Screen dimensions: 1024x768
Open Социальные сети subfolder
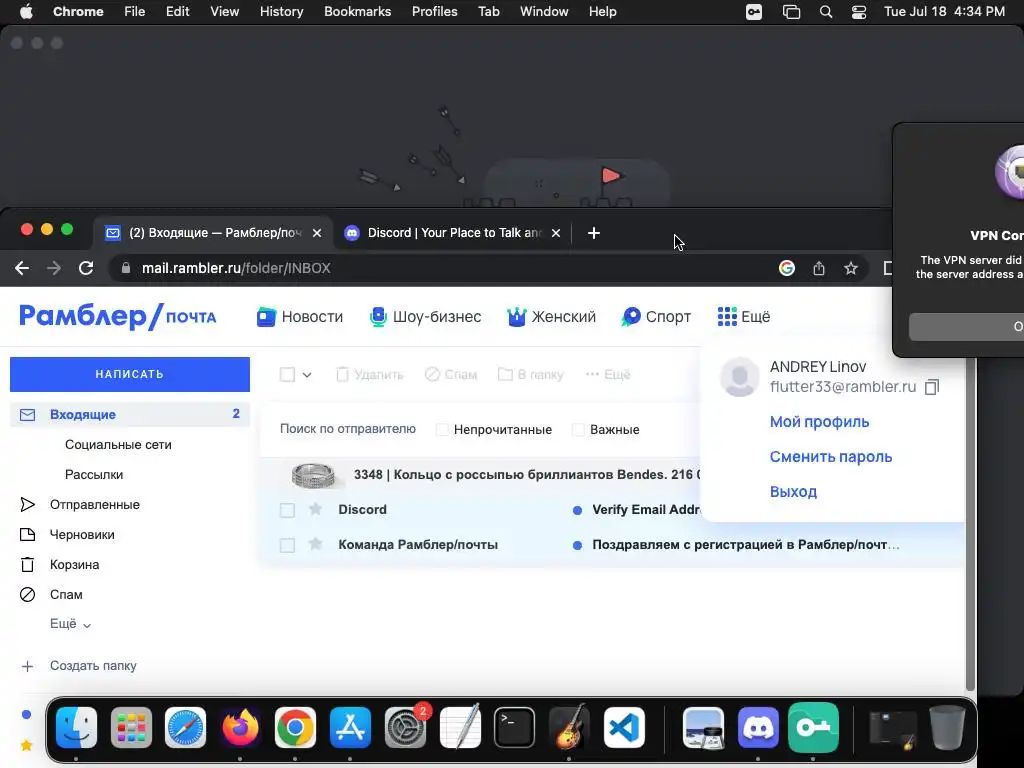click(118, 445)
